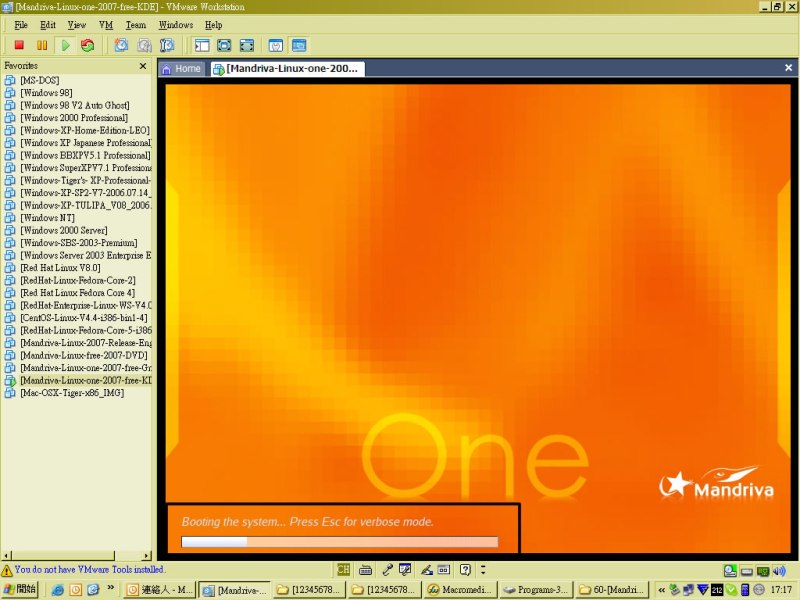Click the Console view toolbar icon
The width and height of the screenshot is (800, 600).
point(299,45)
